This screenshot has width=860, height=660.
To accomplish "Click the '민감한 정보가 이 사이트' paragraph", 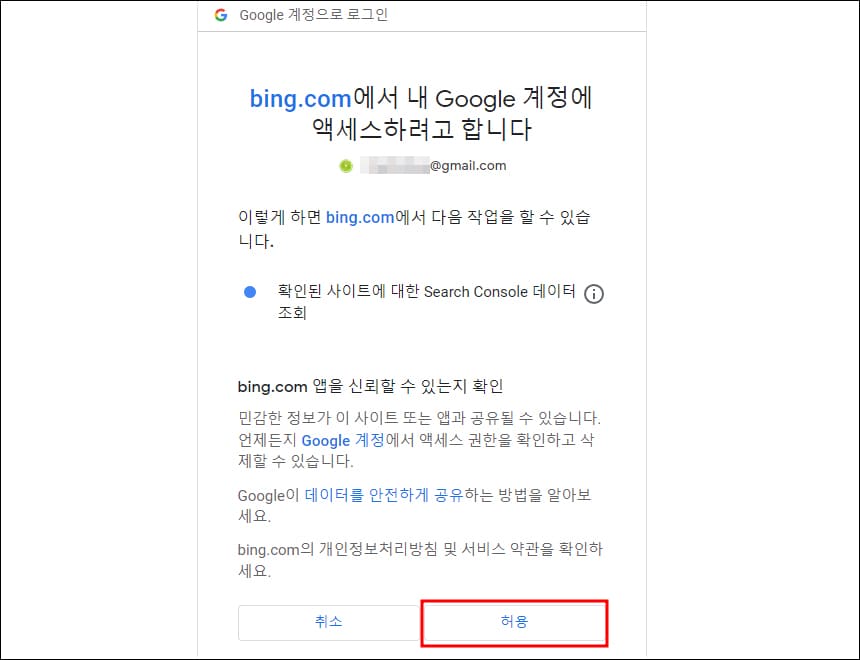I will pos(420,439).
